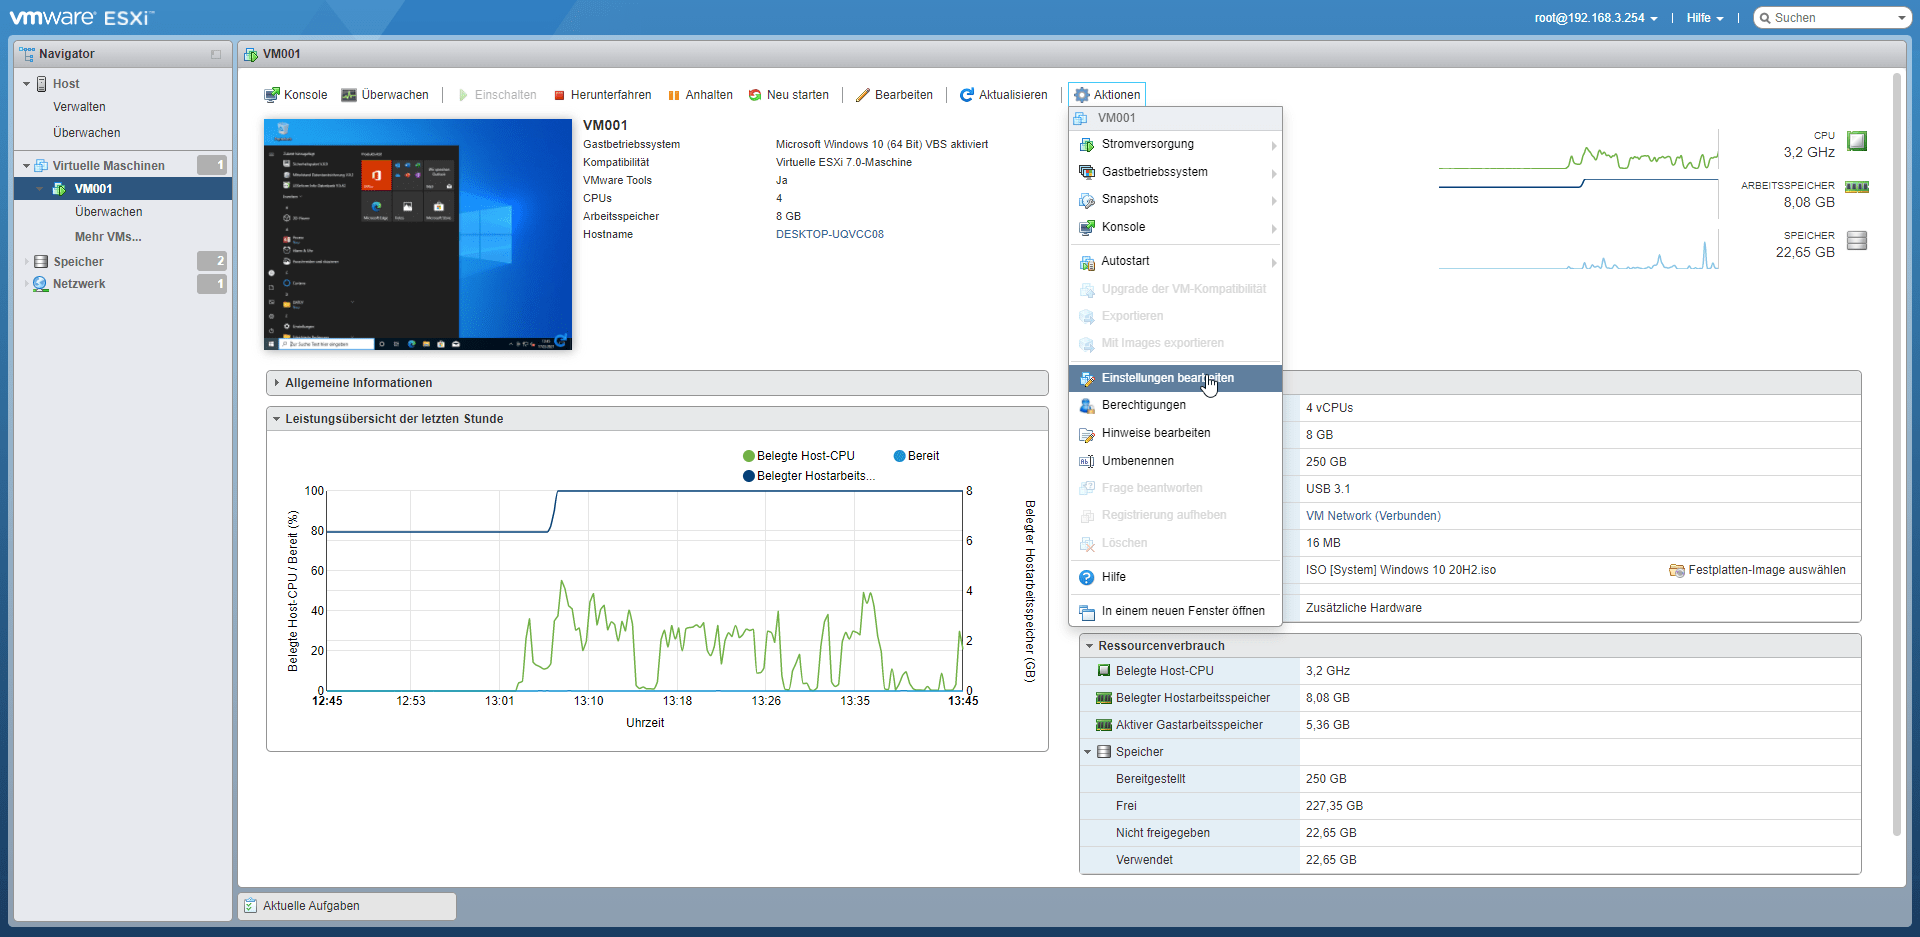Refresh view with Aktualisieren icon
This screenshot has width=1920, height=937.
click(966, 95)
